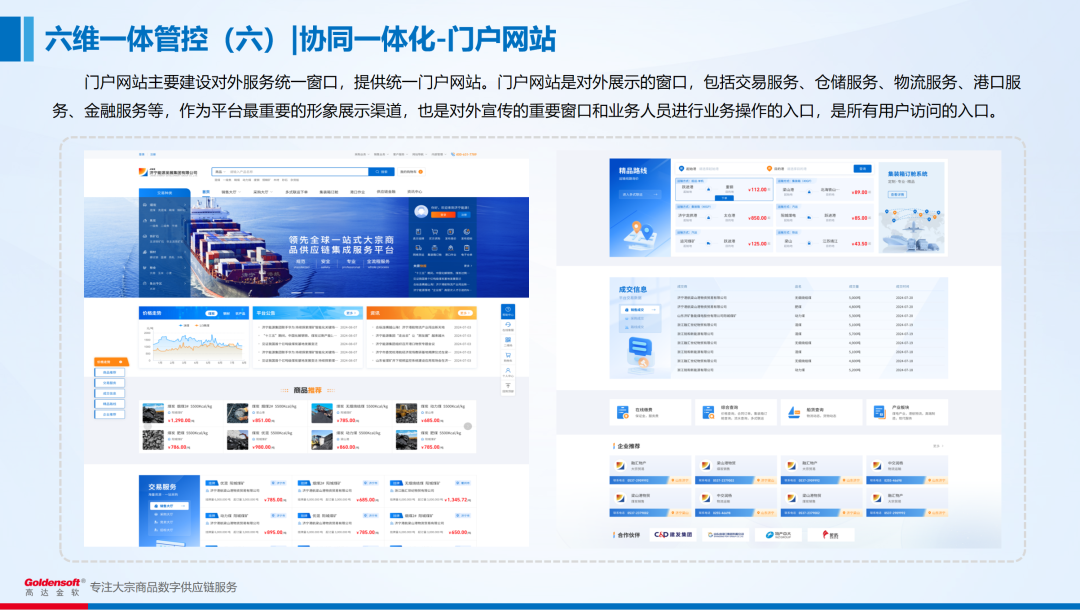
Task: Open the 产业板块 service icon
Action: pos(878,411)
